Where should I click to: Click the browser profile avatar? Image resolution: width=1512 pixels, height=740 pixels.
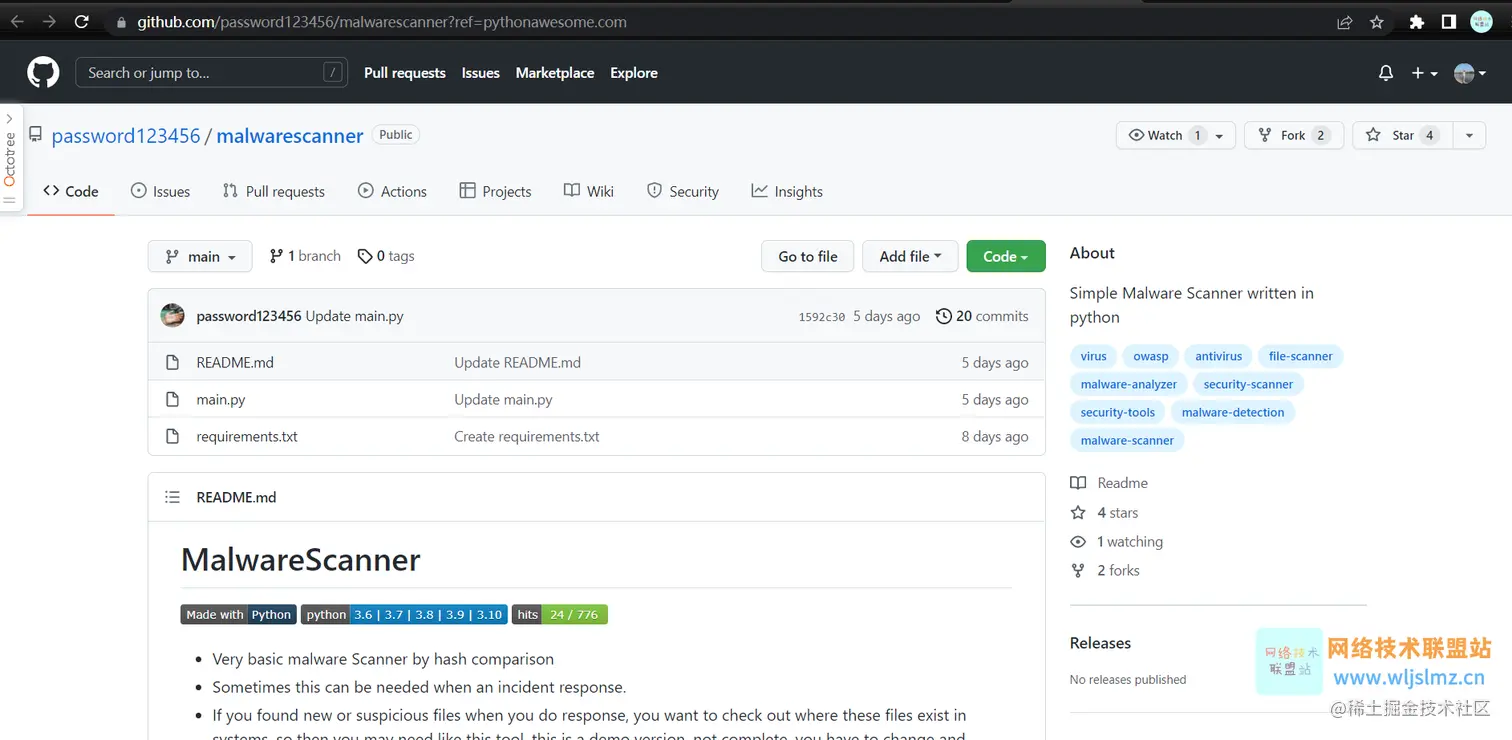[1481, 22]
